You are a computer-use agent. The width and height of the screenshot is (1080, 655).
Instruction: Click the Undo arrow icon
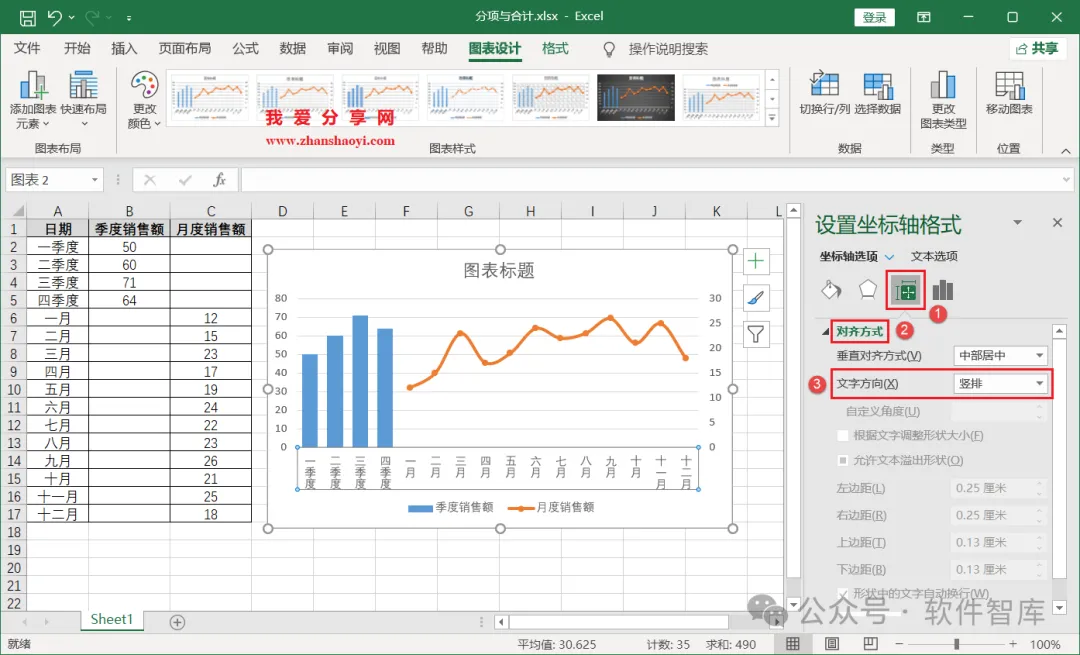point(55,17)
